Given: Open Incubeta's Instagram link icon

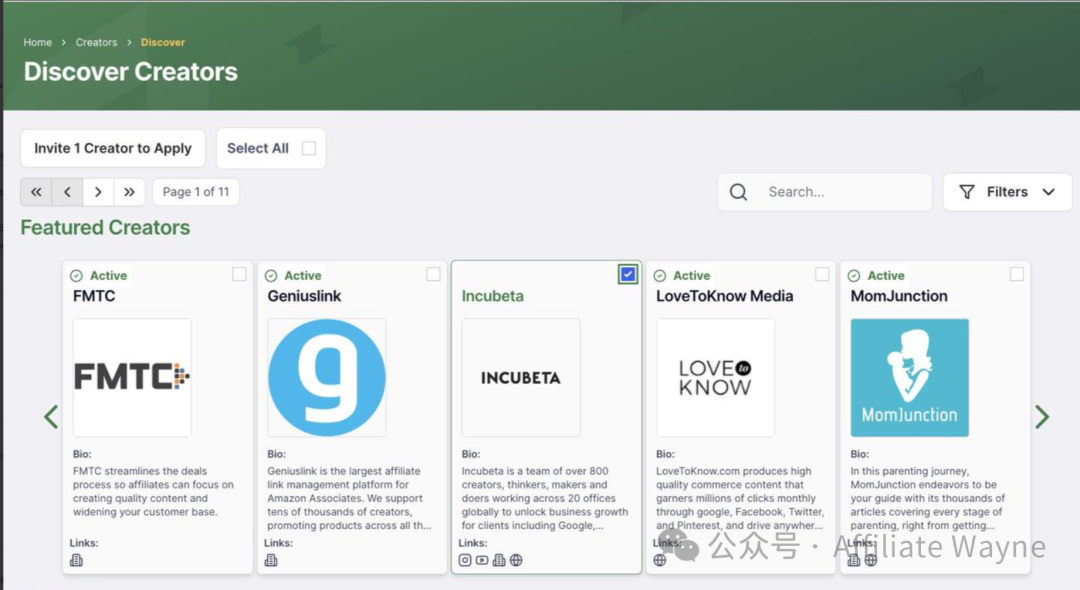Looking at the screenshot, I should (466, 560).
